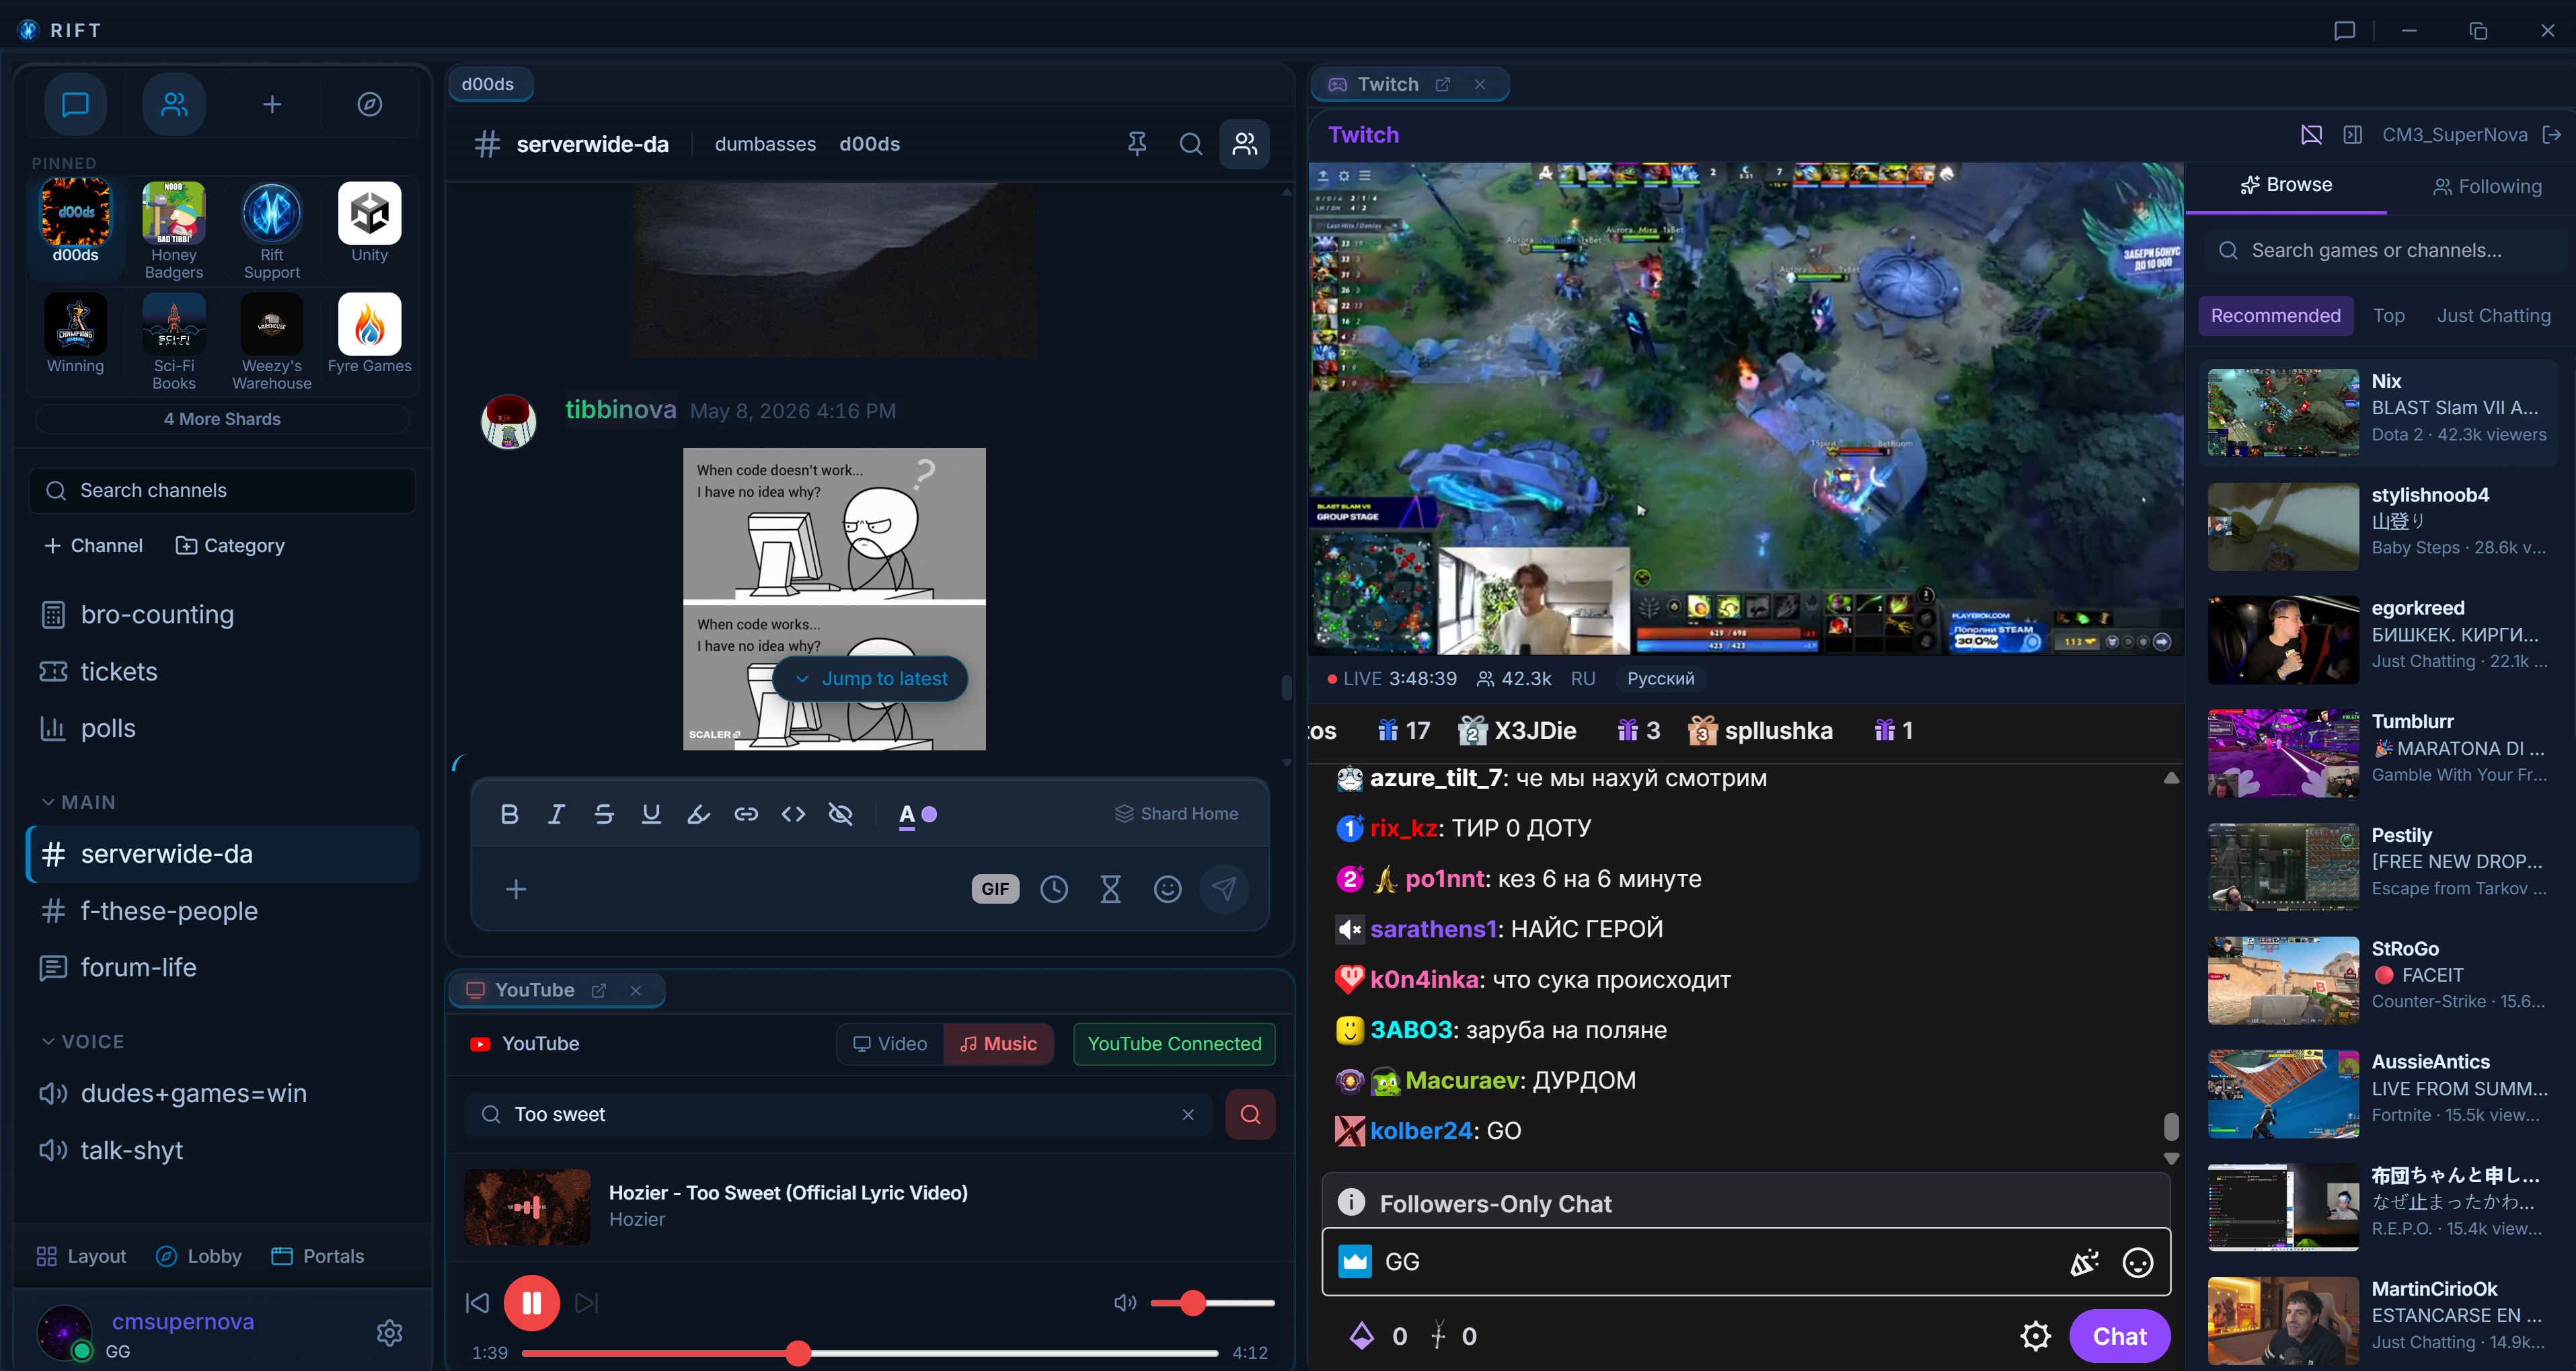Log out of CM3_SuperNova Twitch account
This screenshot has width=2576, height=1371.
point(2552,135)
